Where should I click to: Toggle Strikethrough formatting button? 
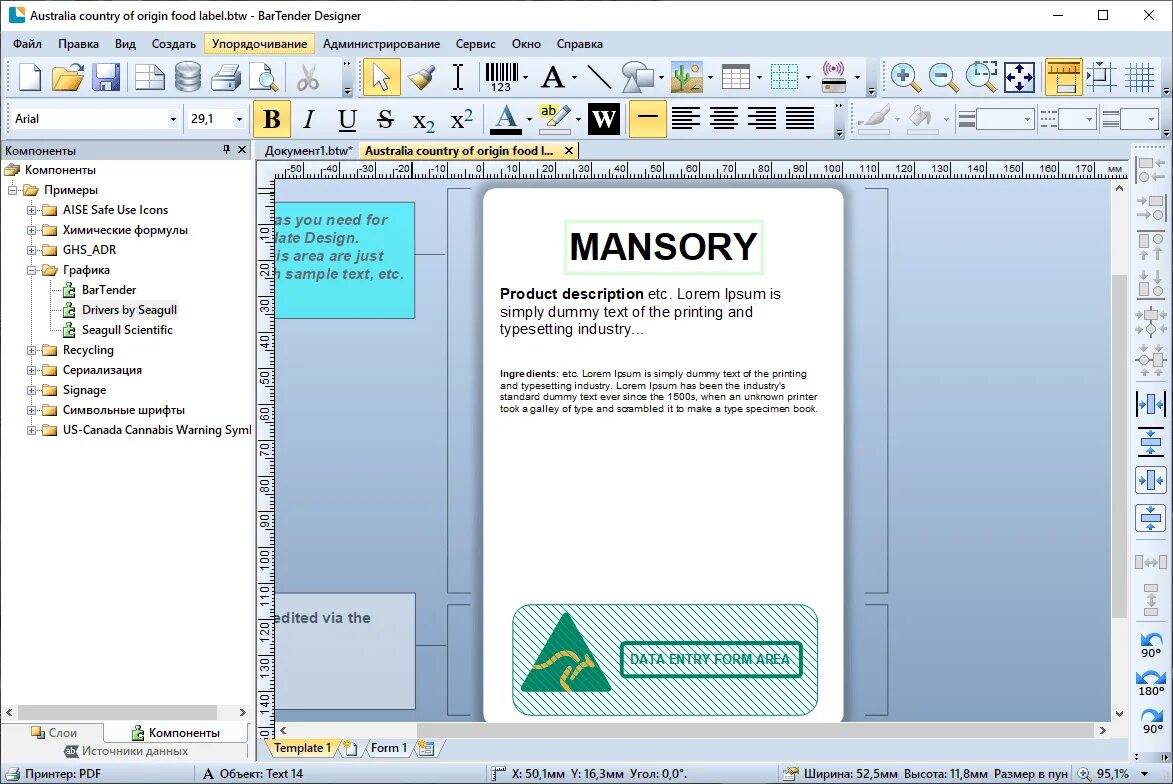385,119
